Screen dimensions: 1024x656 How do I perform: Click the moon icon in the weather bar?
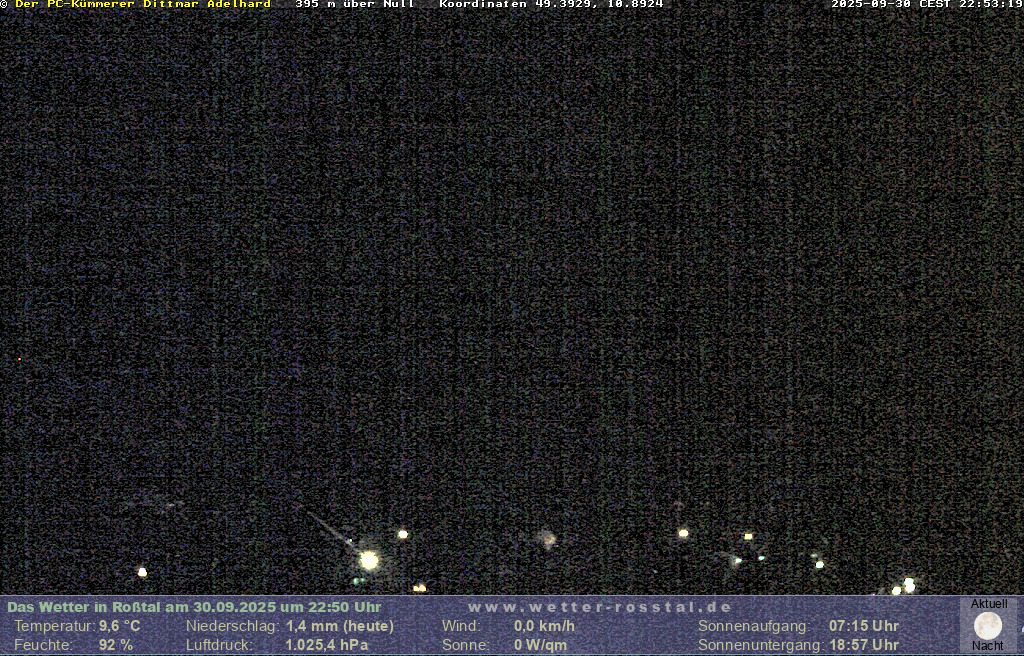tap(987, 626)
